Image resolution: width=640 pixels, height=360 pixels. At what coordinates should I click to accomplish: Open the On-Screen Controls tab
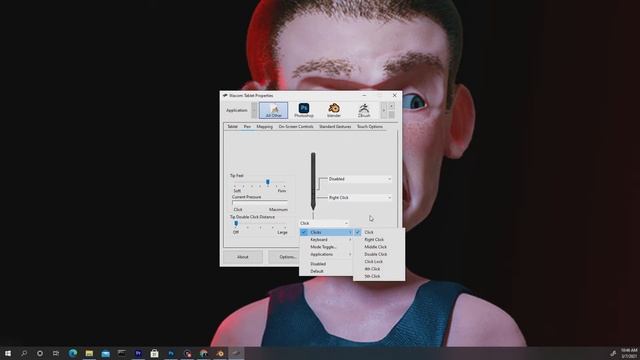[296, 127]
